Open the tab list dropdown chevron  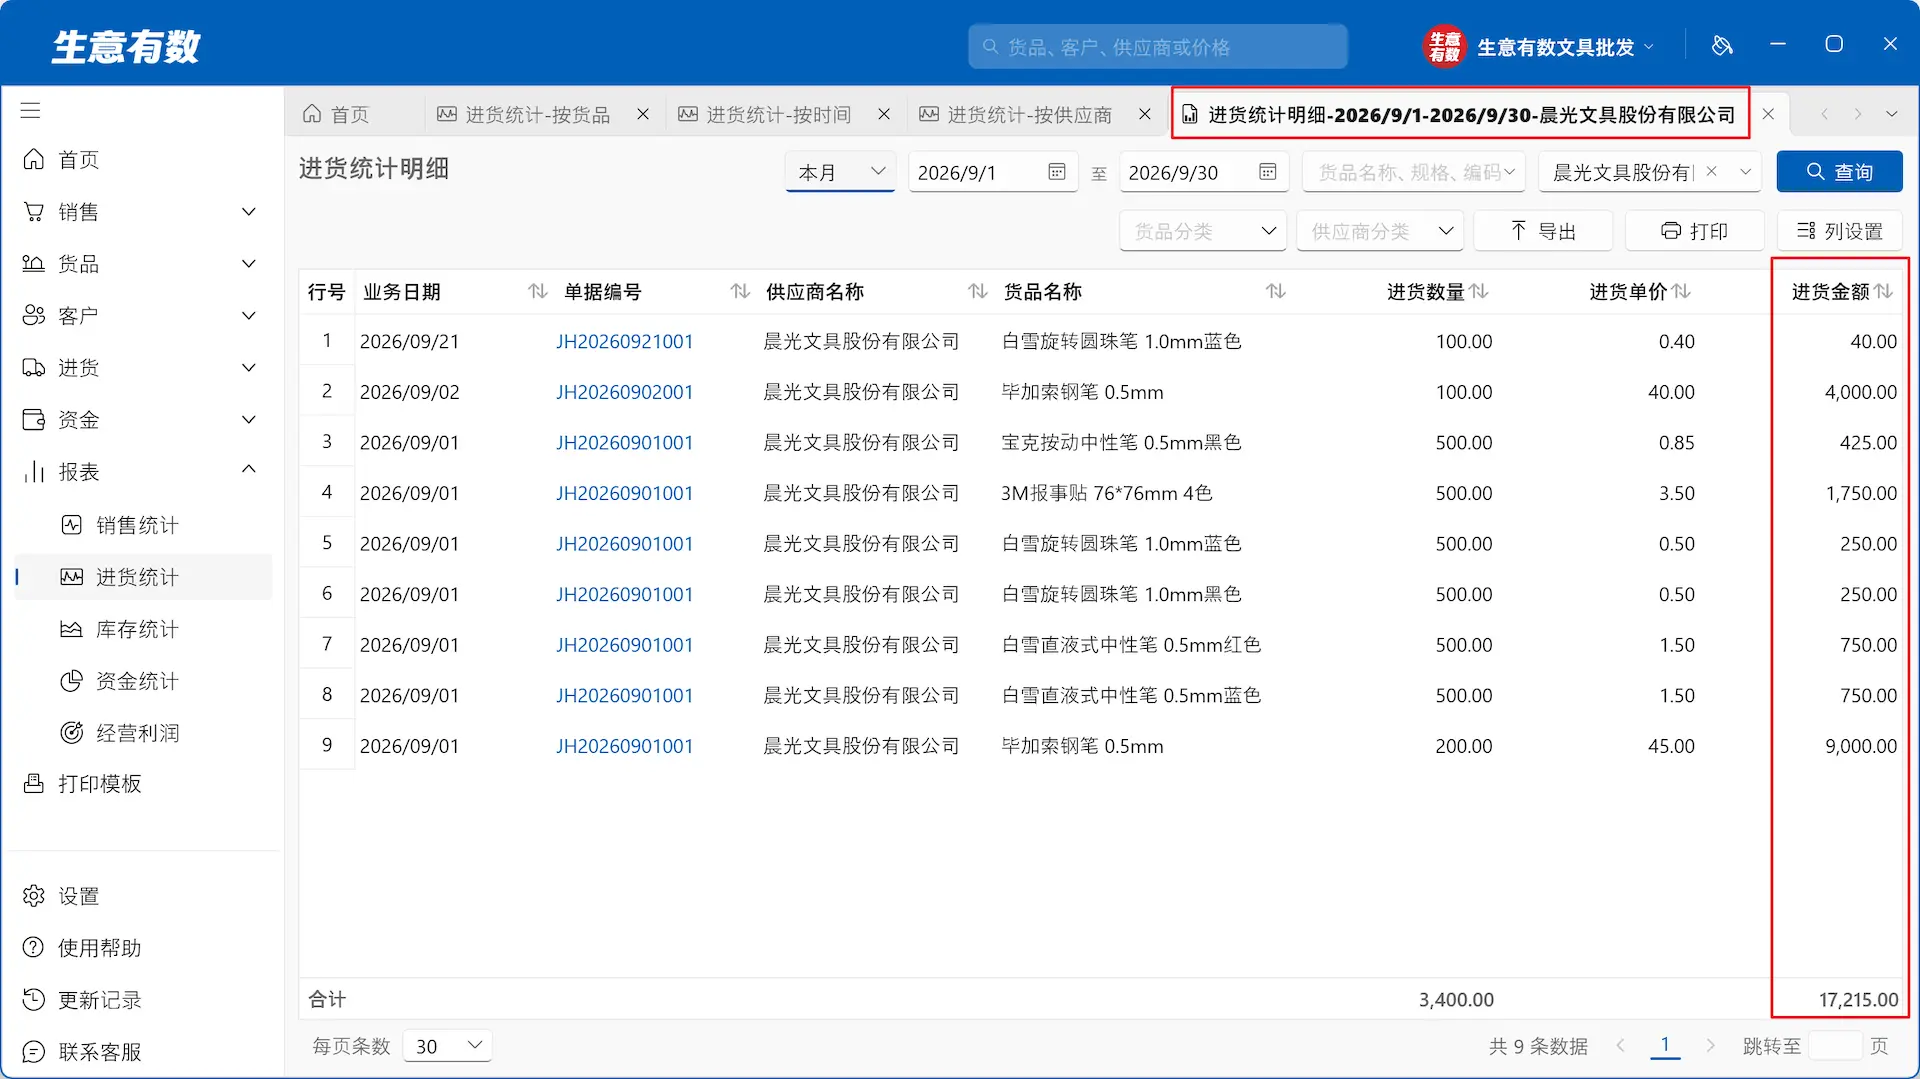point(1892,114)
